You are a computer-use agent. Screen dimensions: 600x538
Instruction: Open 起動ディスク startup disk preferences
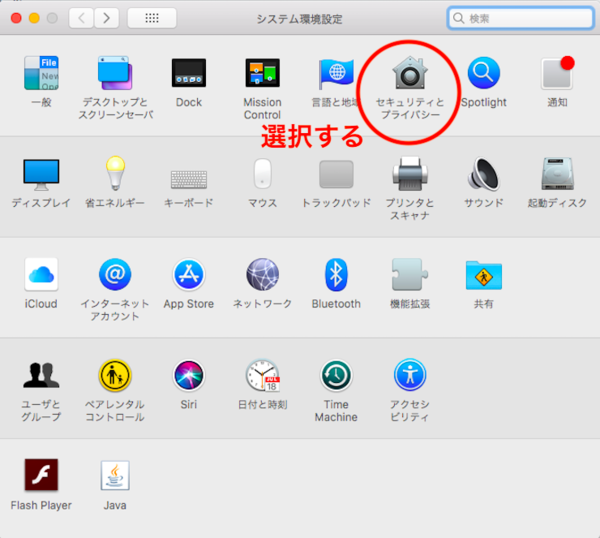(x=557, y=174)
